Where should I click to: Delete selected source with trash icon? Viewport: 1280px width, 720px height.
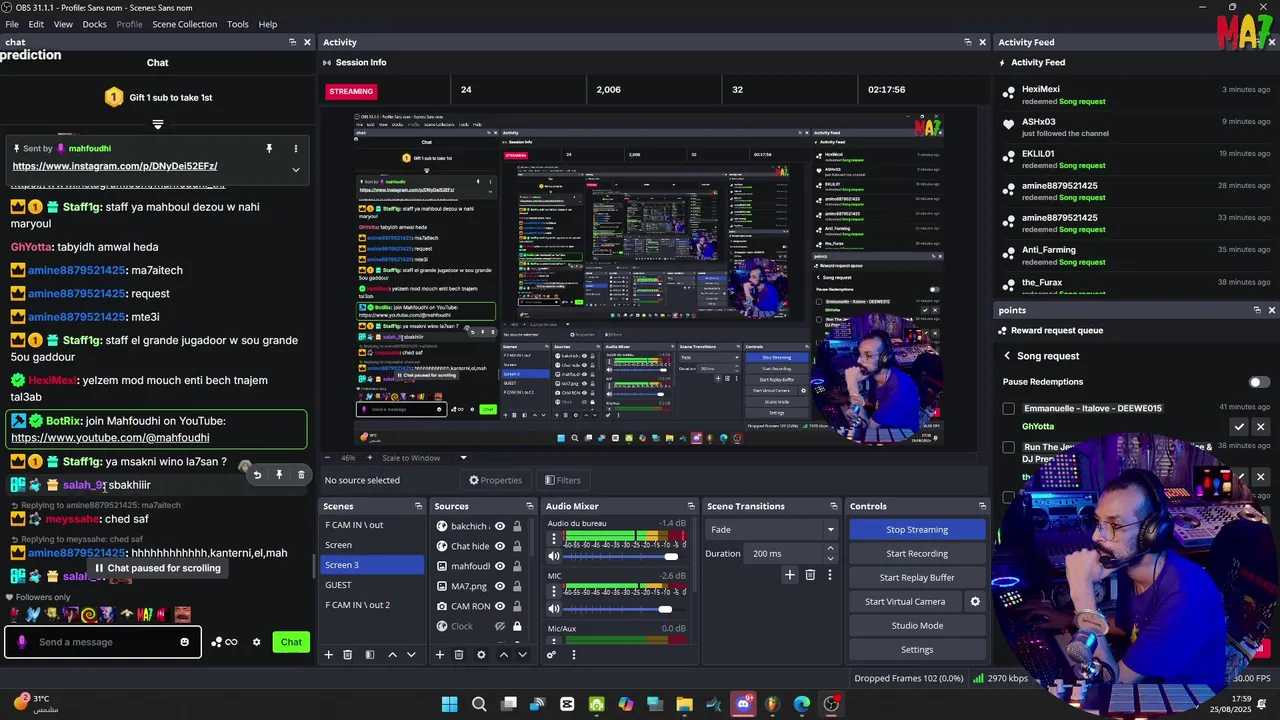click(x=458, y=655)
